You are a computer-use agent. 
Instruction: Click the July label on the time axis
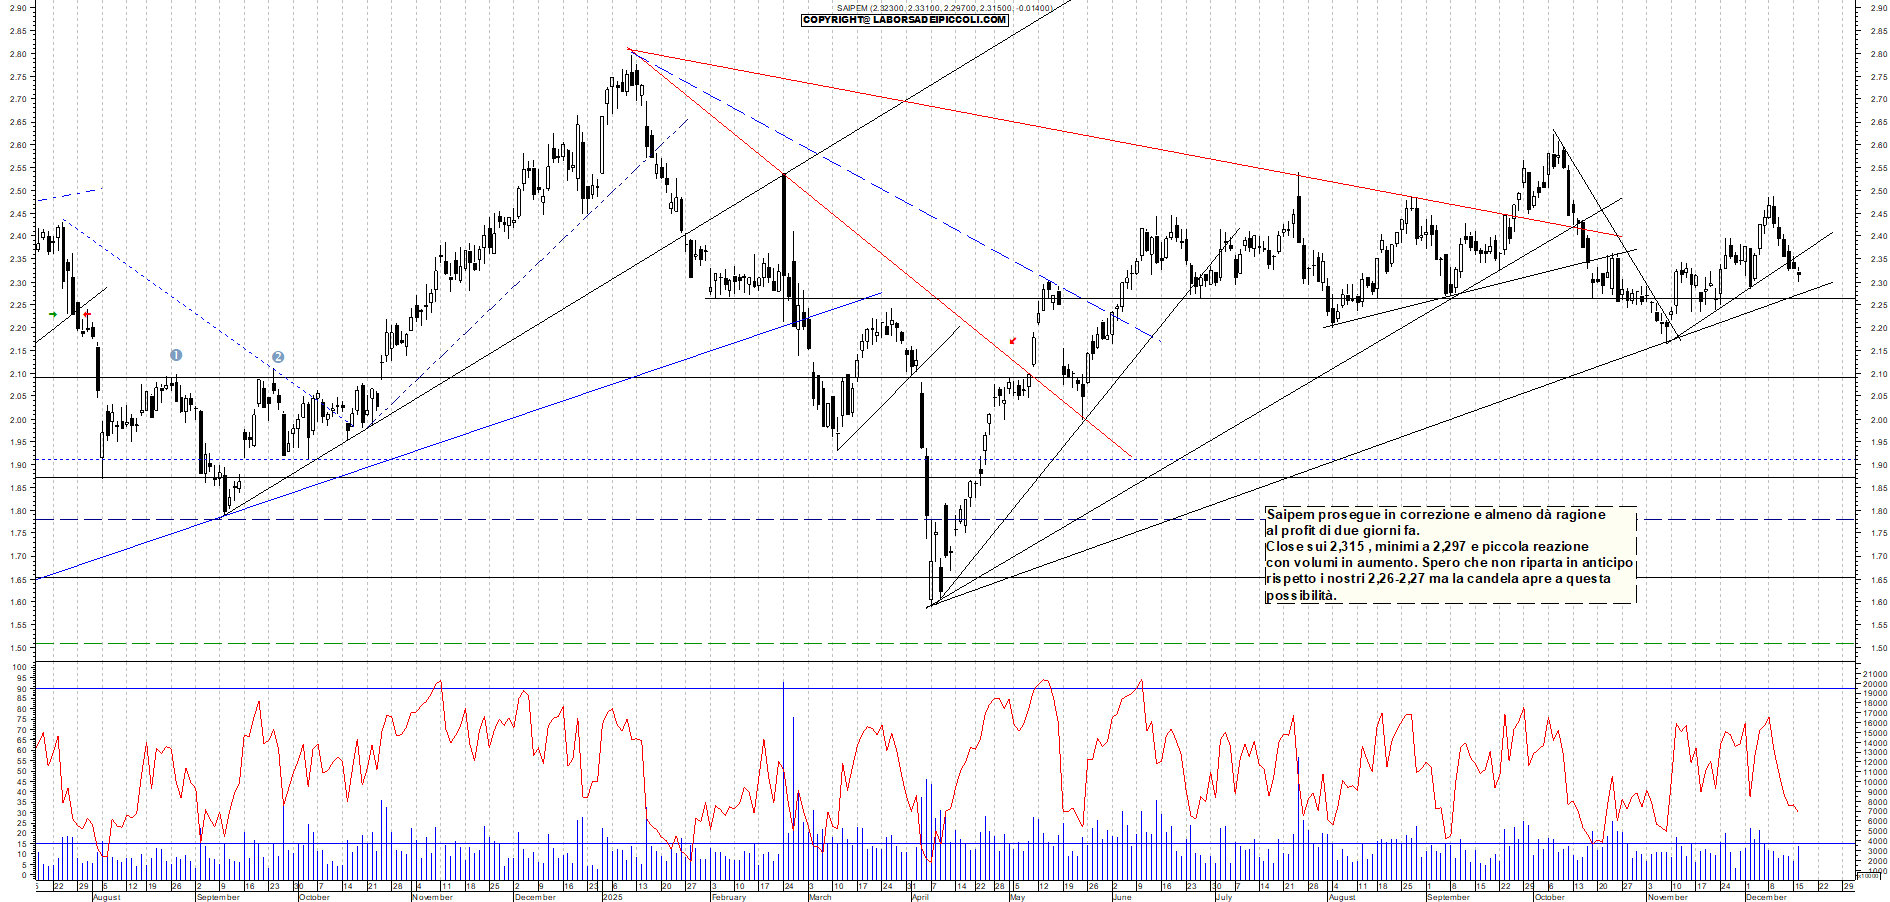pos(1224,897)
